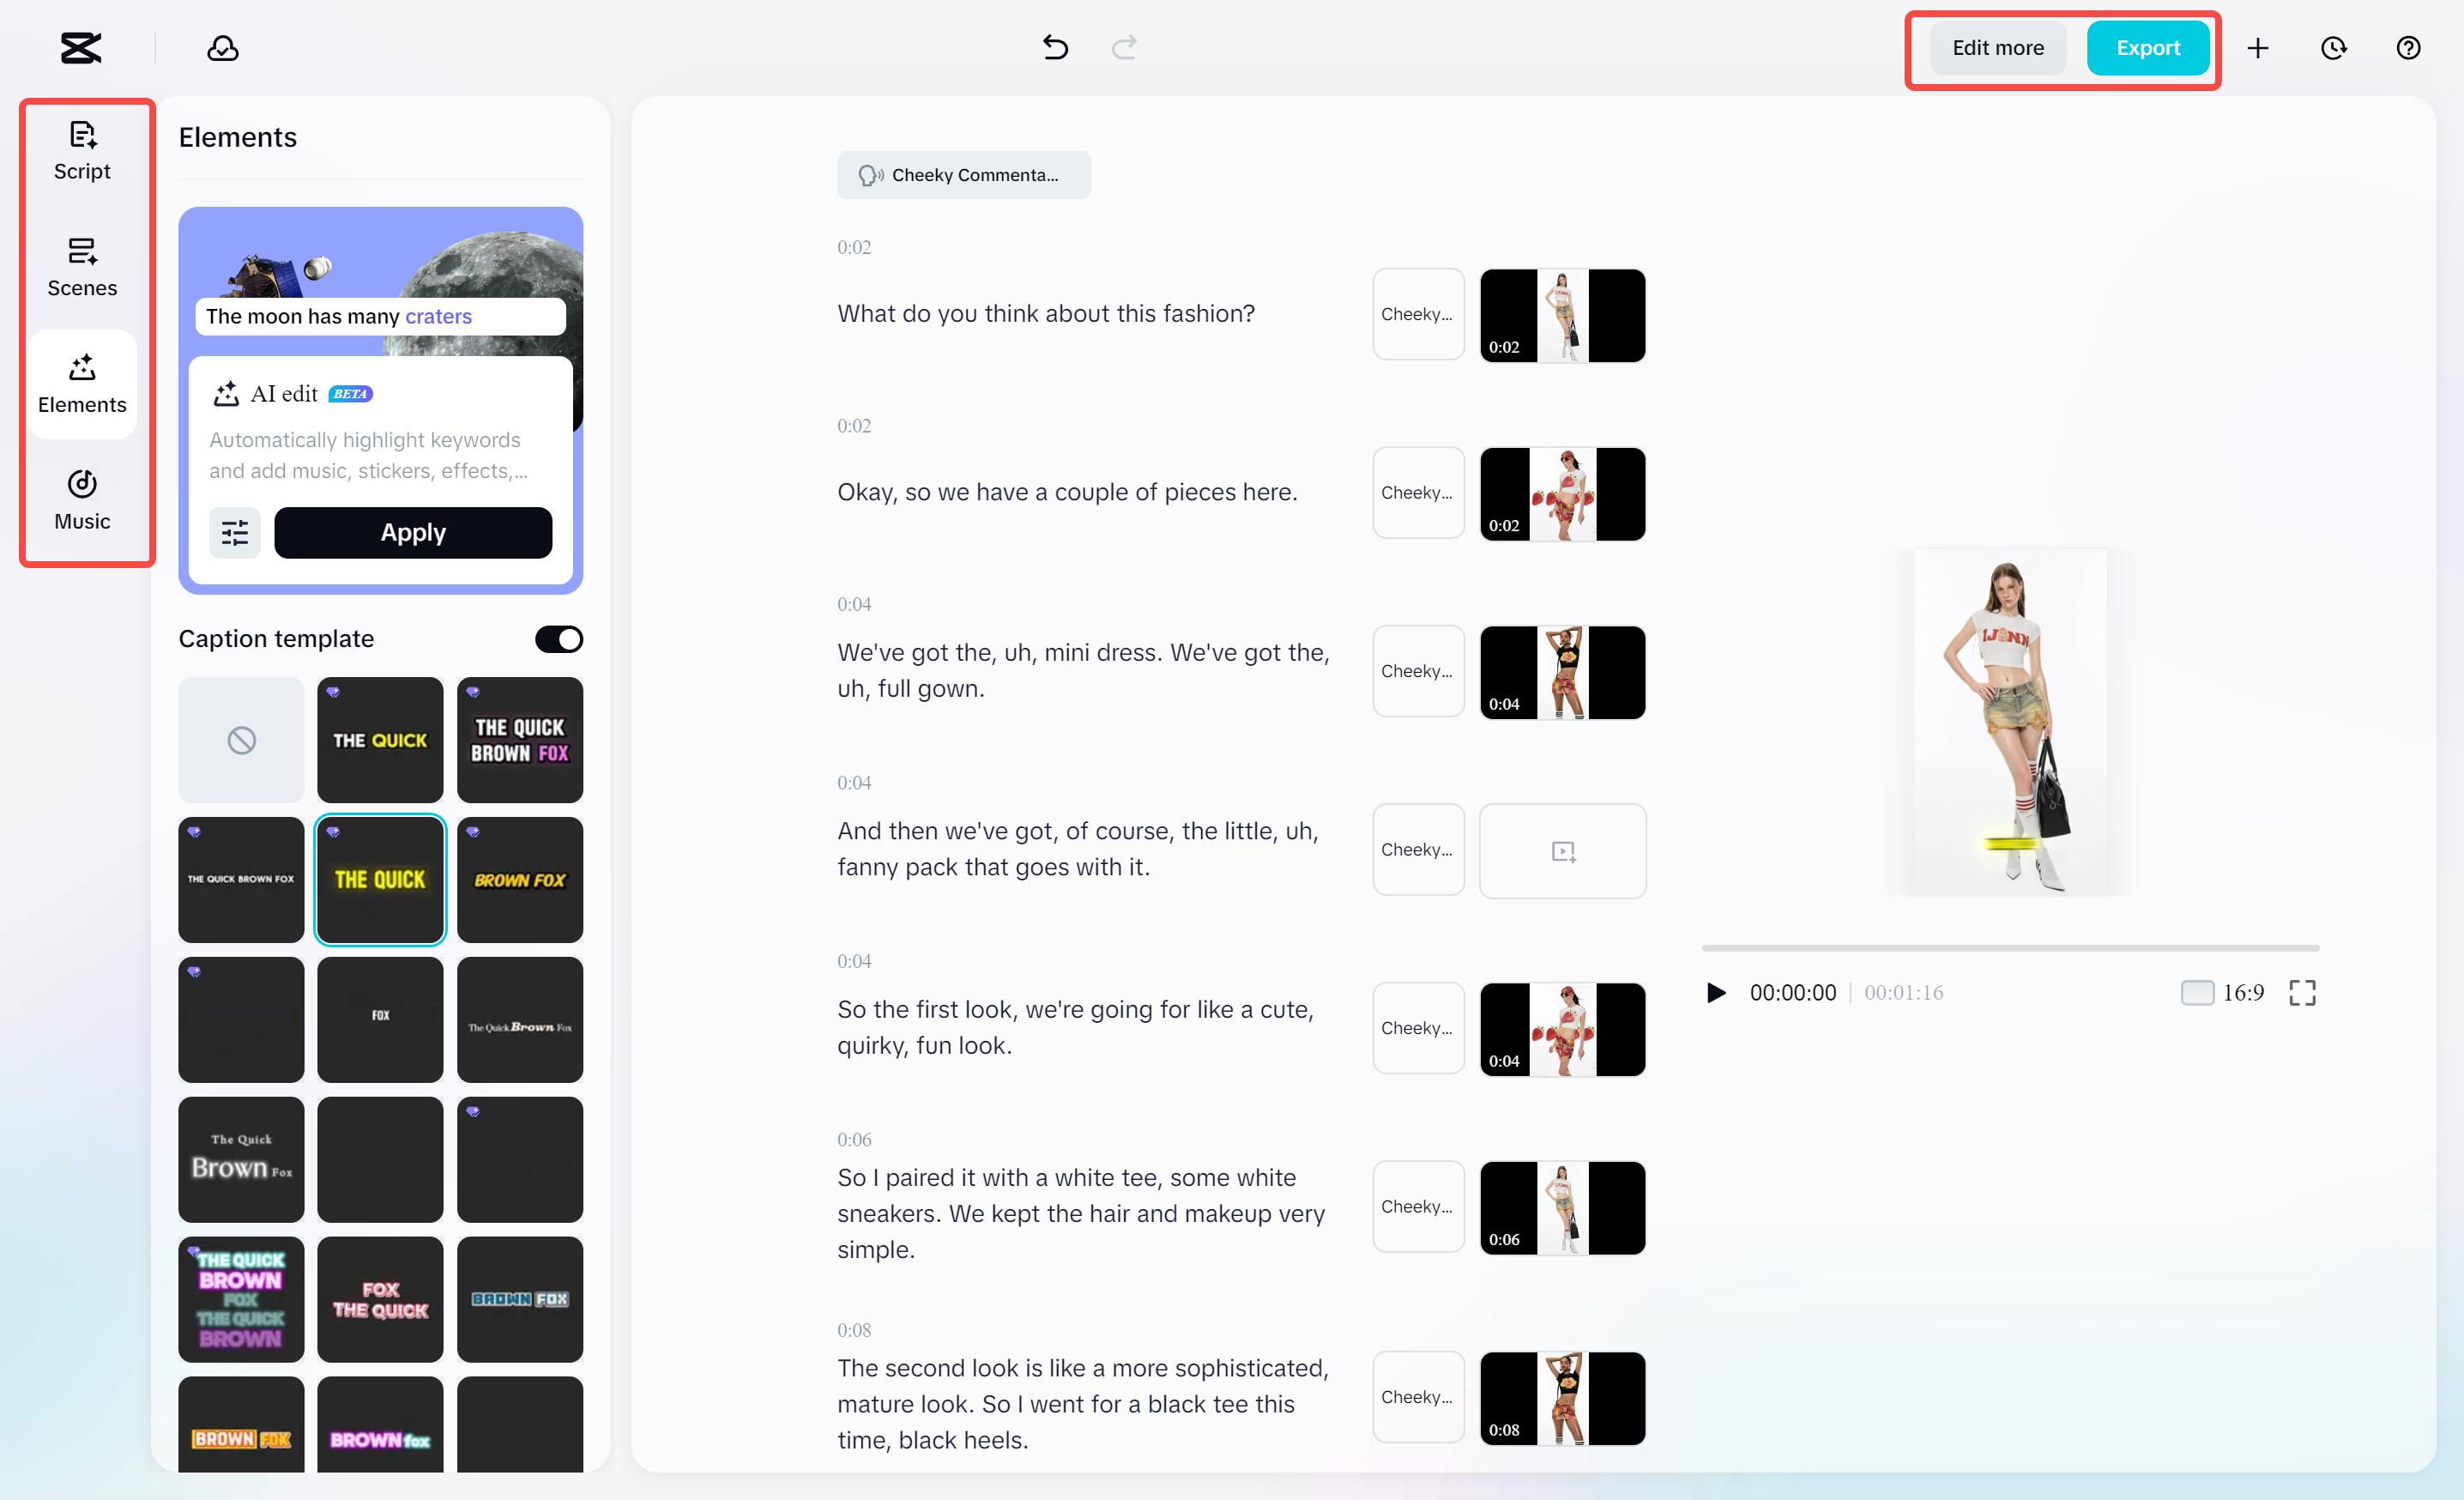2464x1500 pixels.
Task: Click the Export button
Action: click(2147, 48)
